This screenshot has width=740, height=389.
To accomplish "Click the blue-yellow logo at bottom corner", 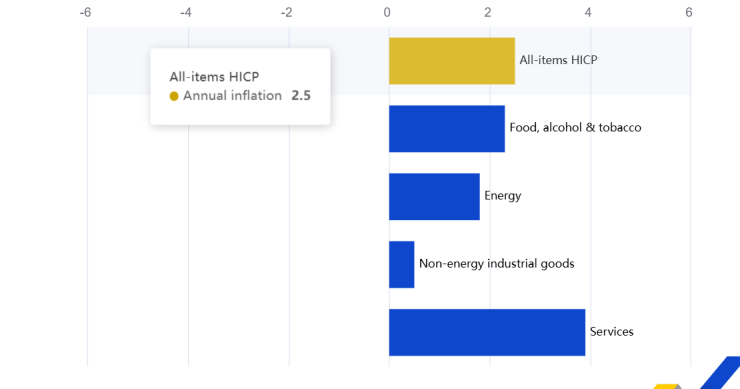I will pos(697,373).
